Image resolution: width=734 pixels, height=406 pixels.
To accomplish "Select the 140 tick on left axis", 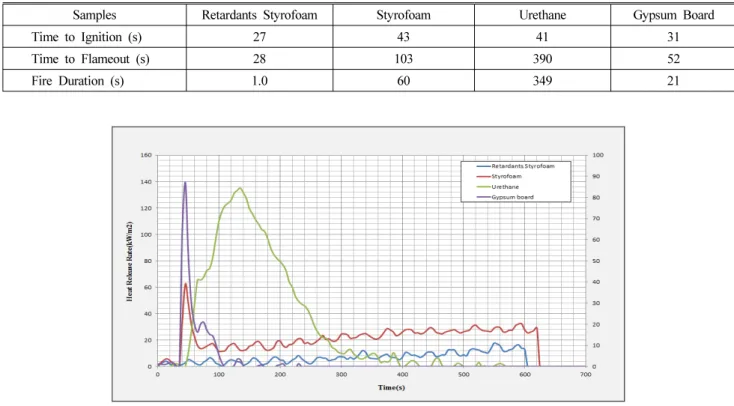I will (x=146, y=182).
